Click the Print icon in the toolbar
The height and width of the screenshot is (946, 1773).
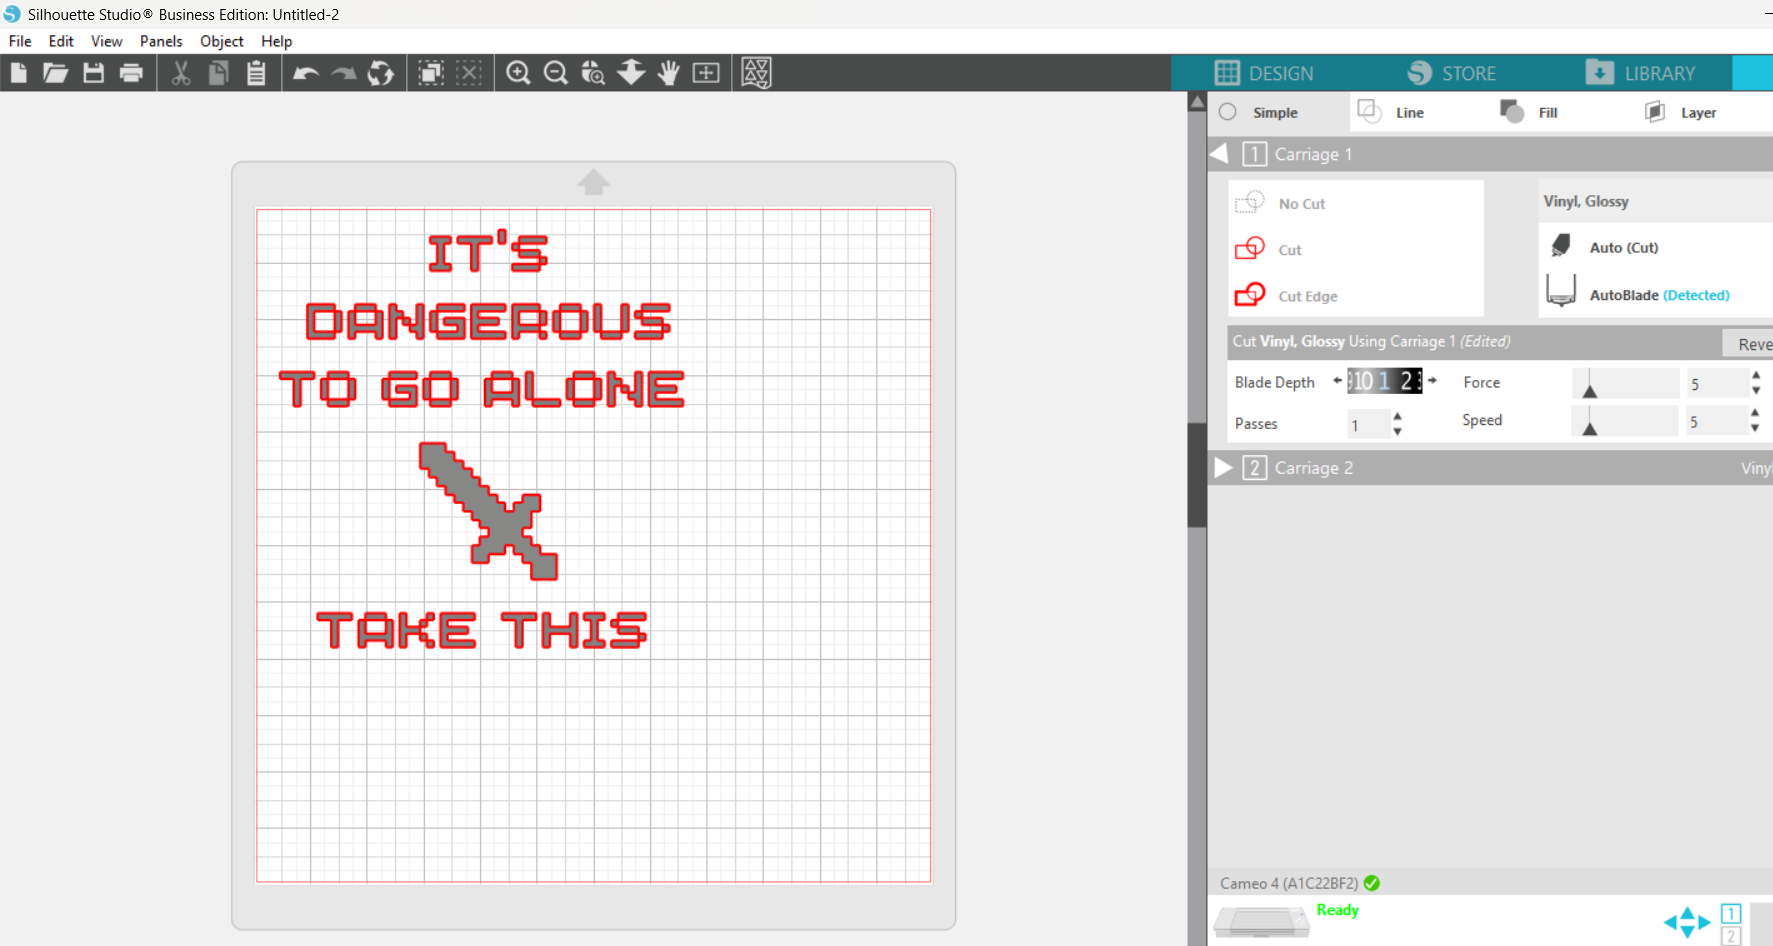[x=131, y=73]
